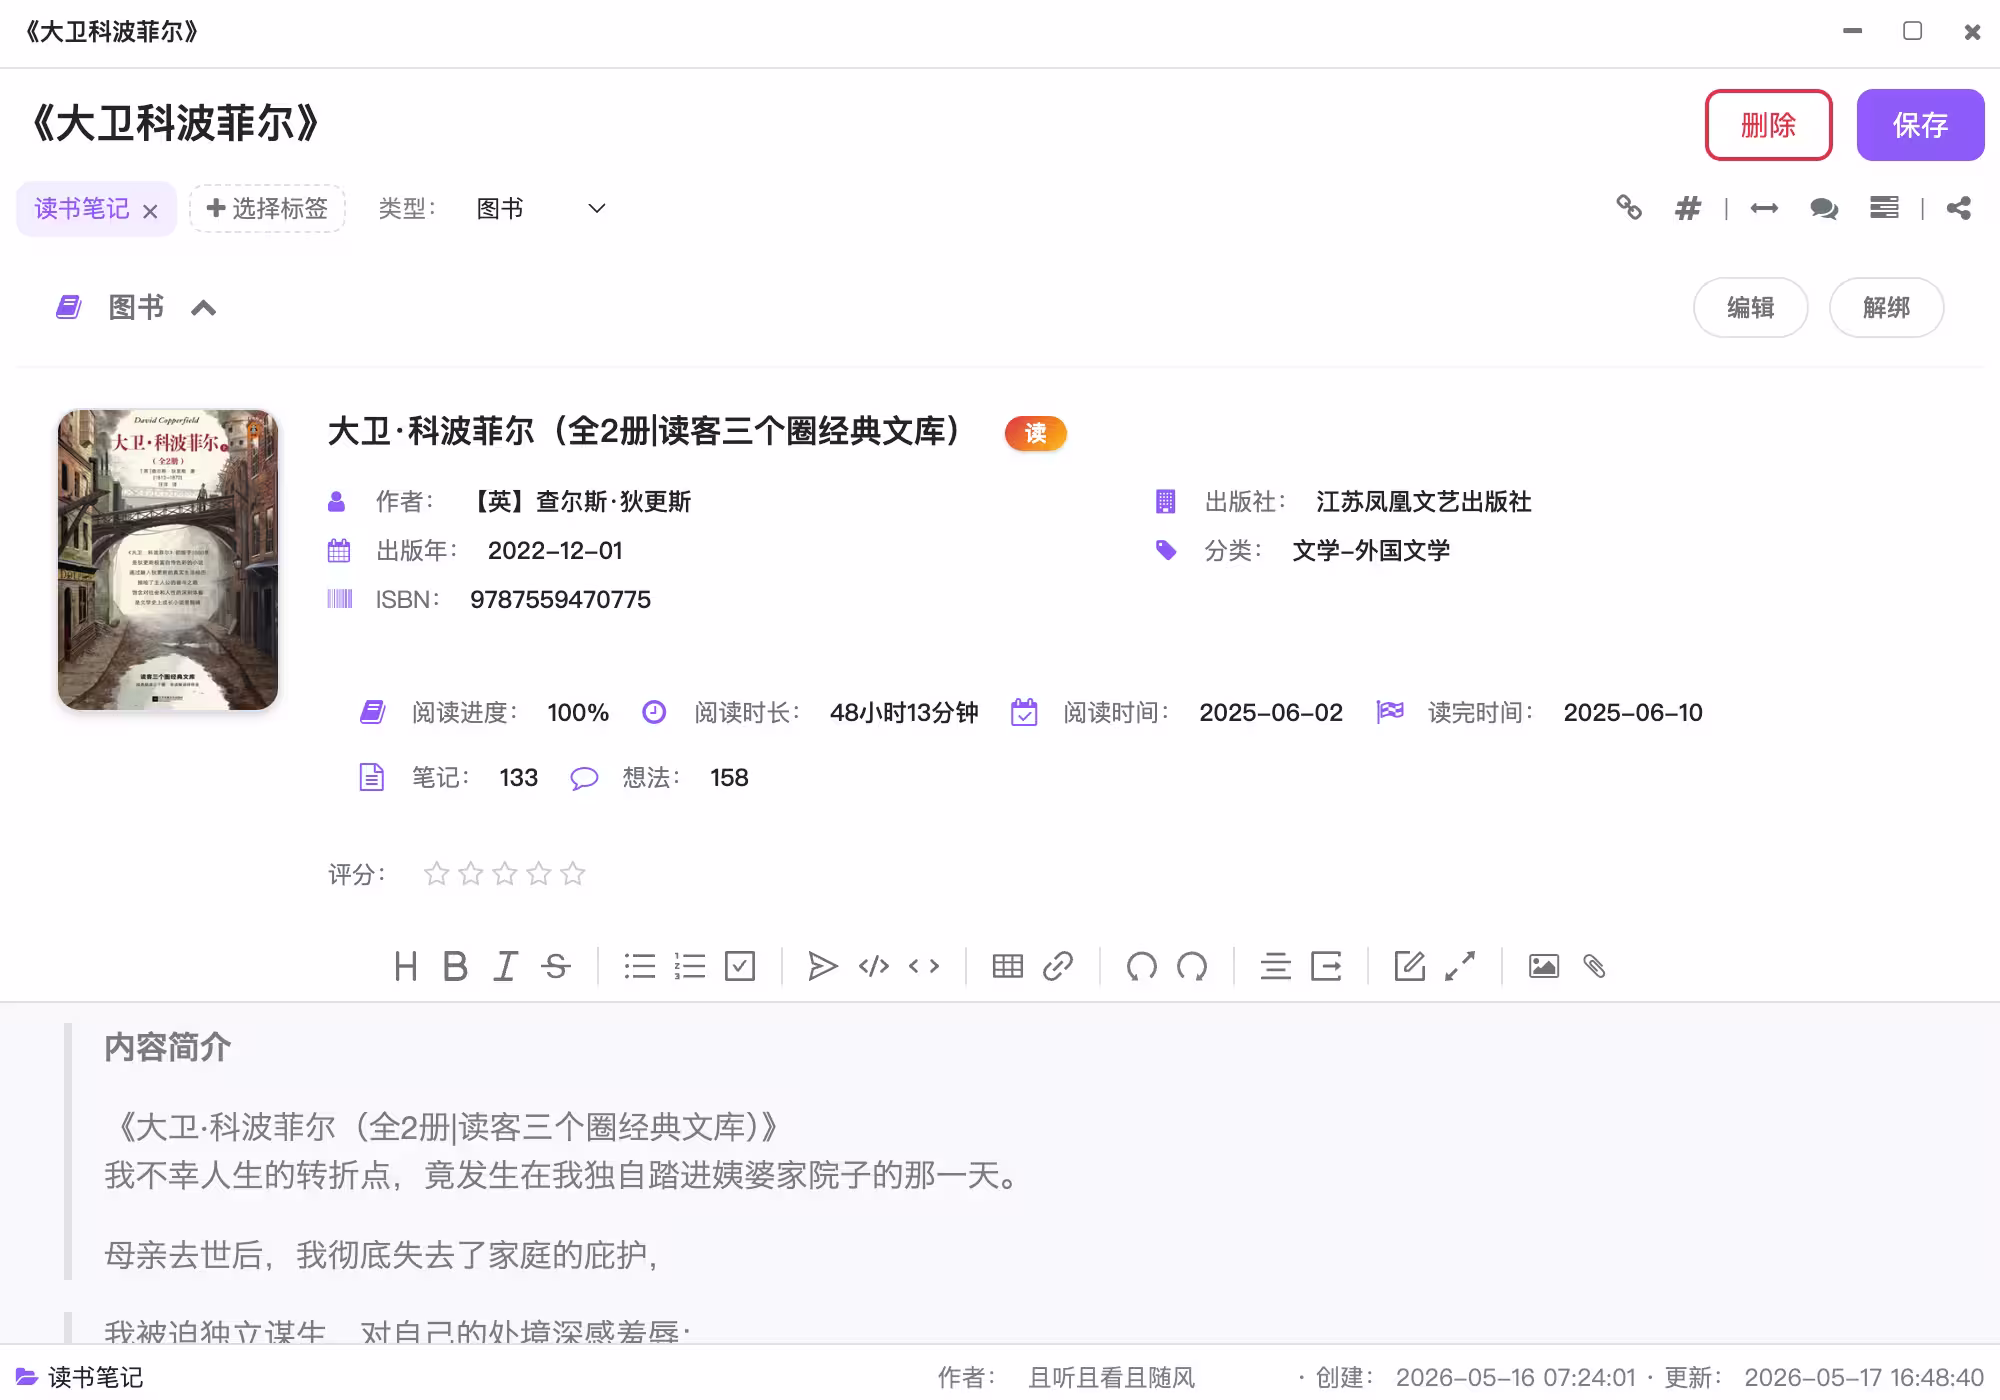Click the hashtag icon in header

click(x=1688, y=208)
